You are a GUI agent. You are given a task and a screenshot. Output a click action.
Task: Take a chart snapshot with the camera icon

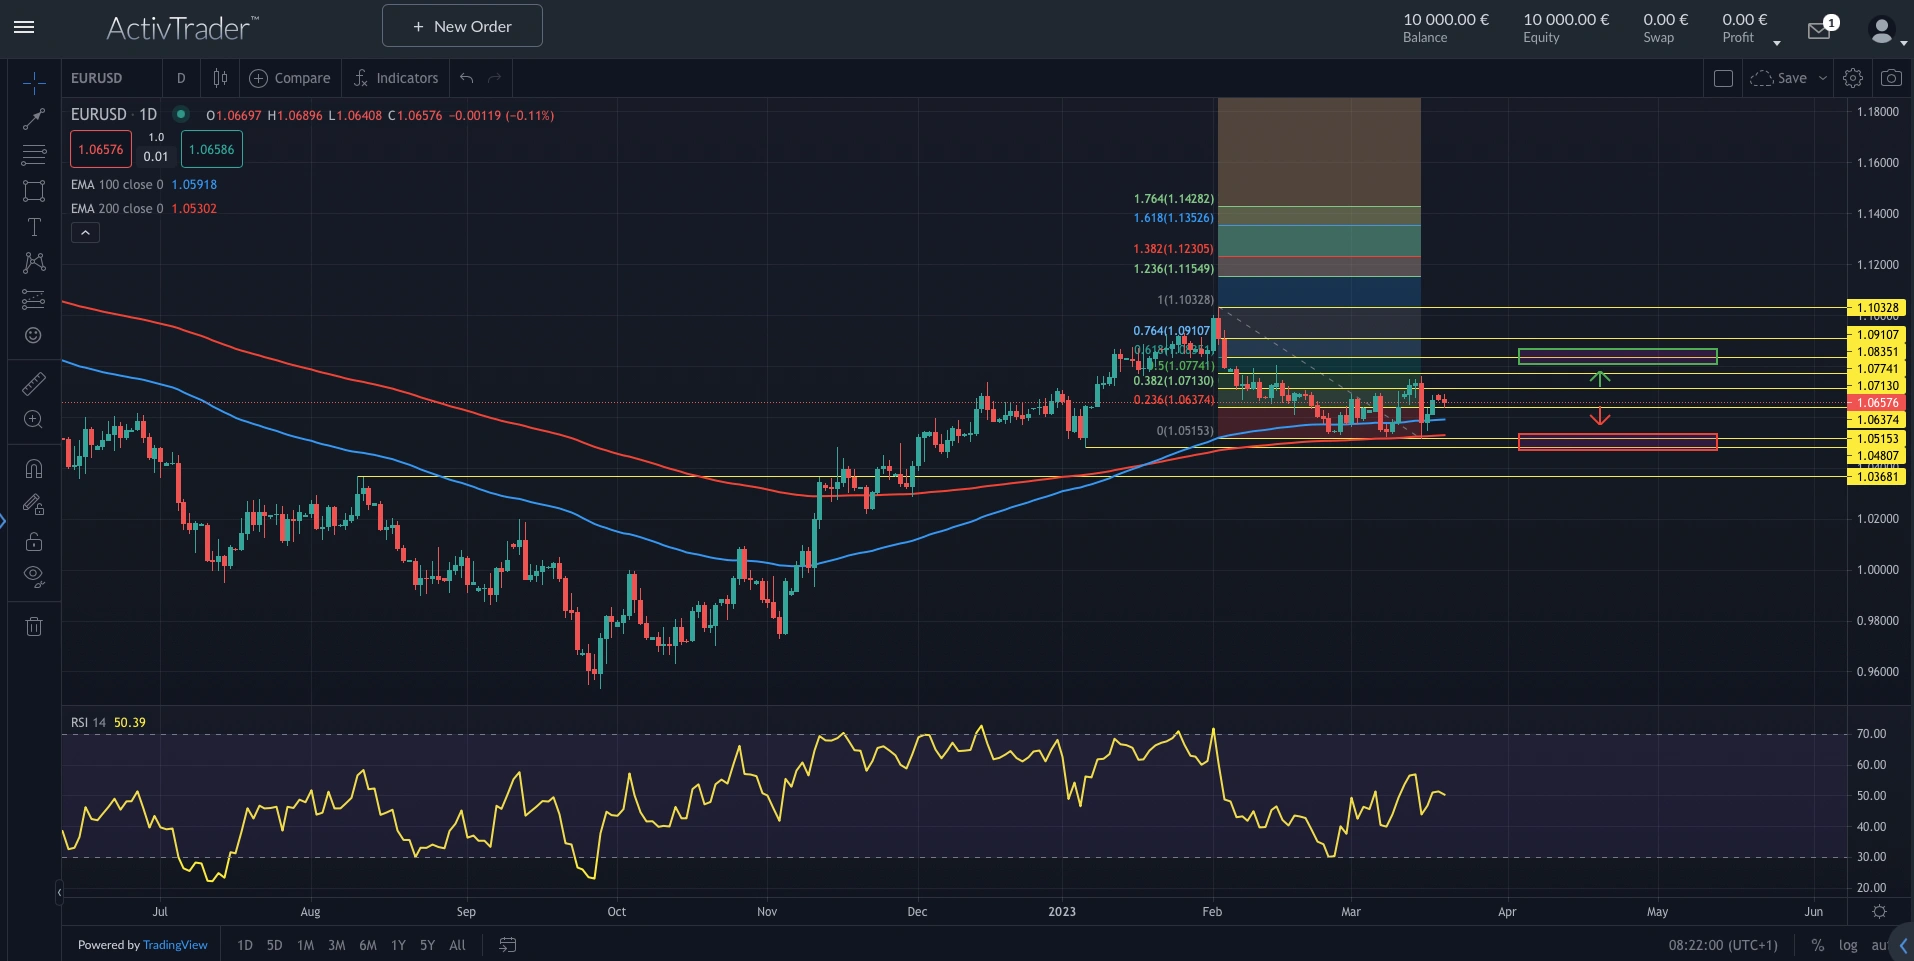coord(1890,77)
